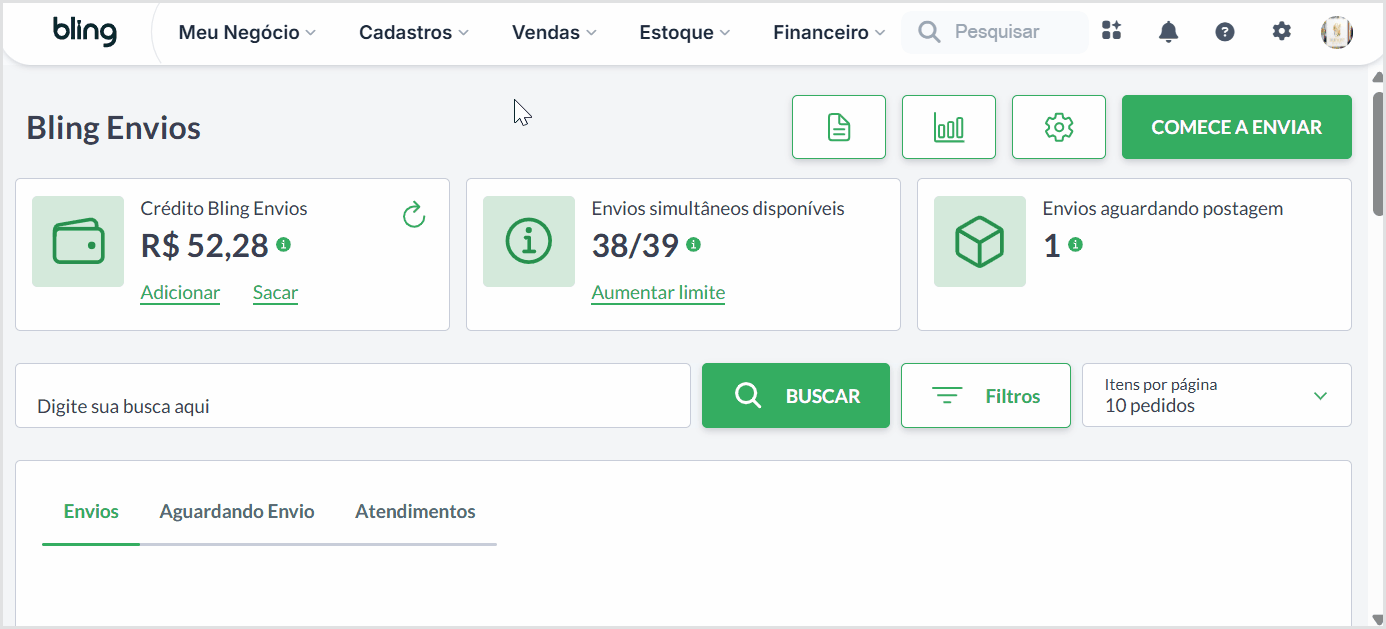1386x629 pixels.
Task: Open the user profile avatar
Action: pyautogui.click(x=1337, y=32)
